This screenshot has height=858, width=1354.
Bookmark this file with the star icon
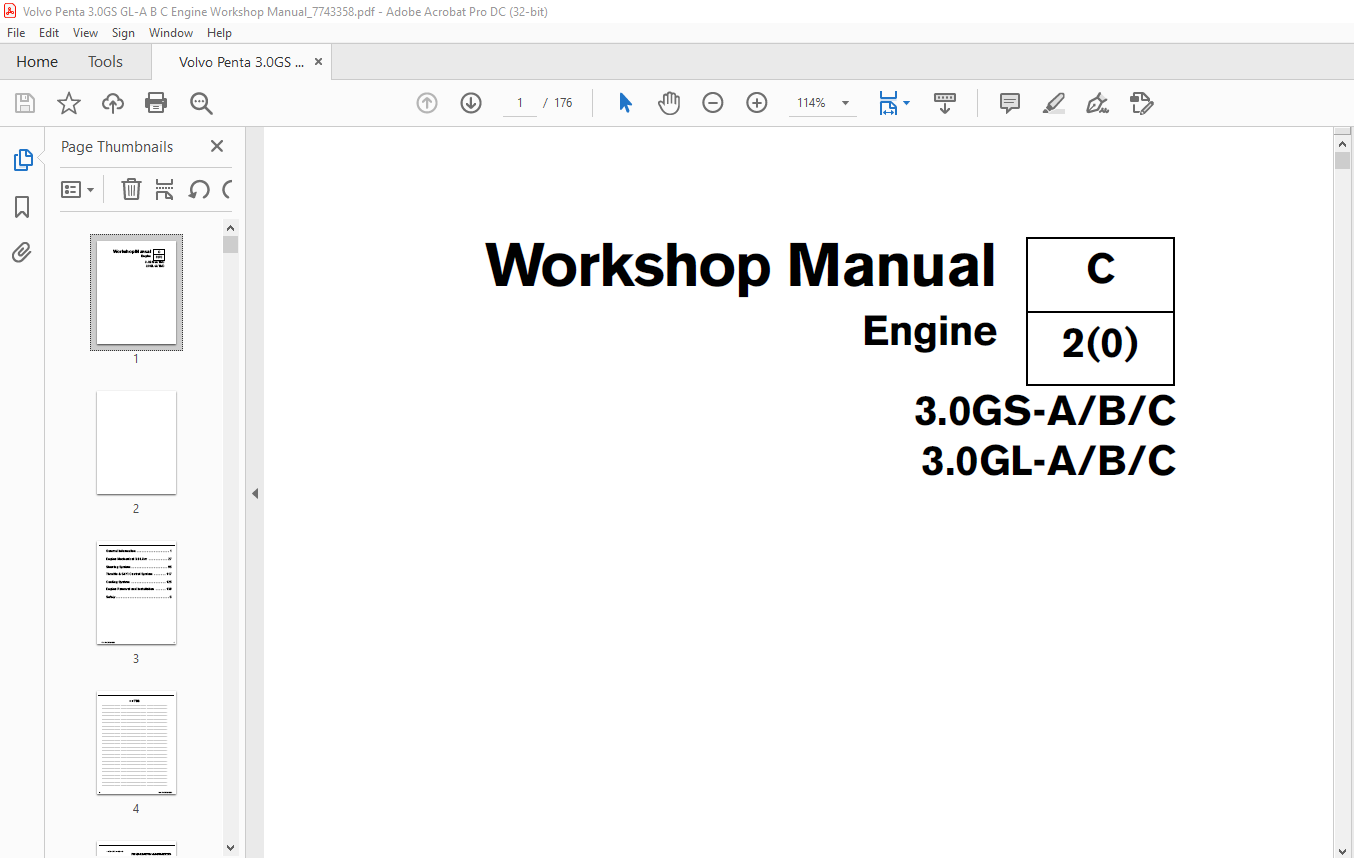(68, 103)
